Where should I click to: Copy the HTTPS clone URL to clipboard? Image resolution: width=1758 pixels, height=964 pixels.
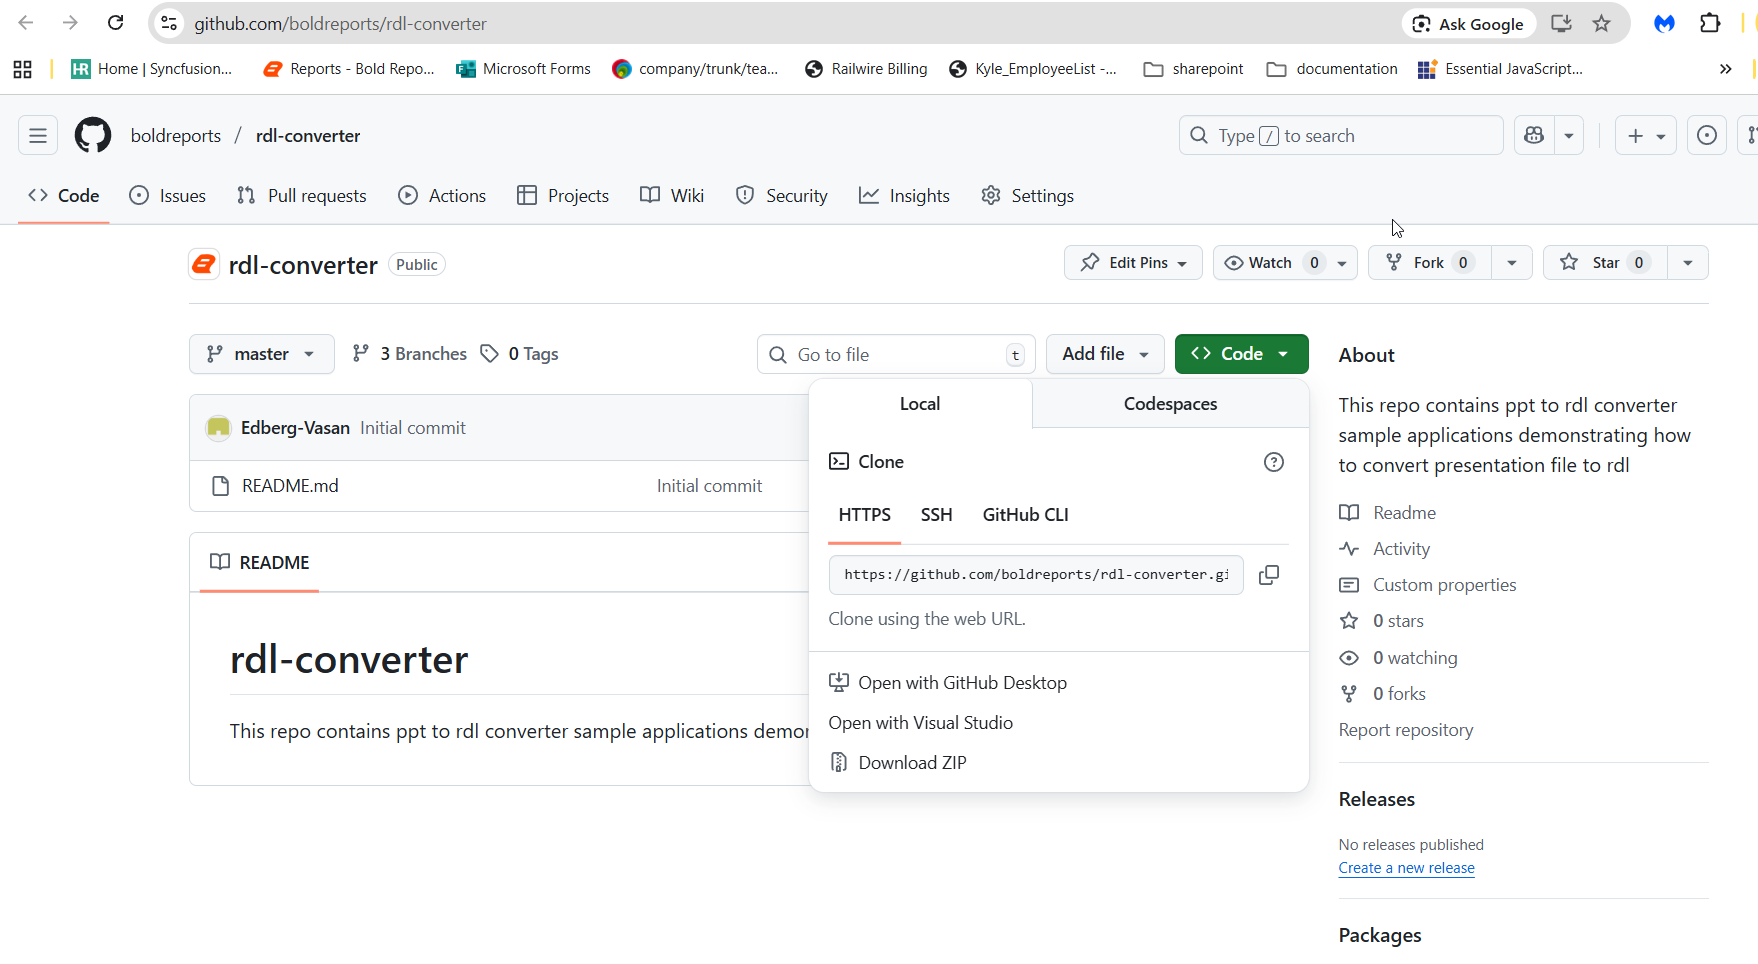click(x=1268, y=575)
